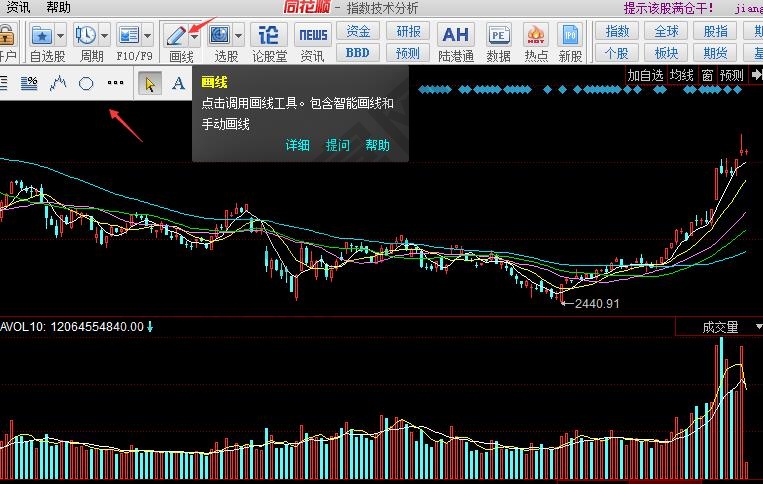Image resolution: width=763 pixels, height=484 pixels.
Task: Open the PE 数据 icon
Action: tap(498, 36)
